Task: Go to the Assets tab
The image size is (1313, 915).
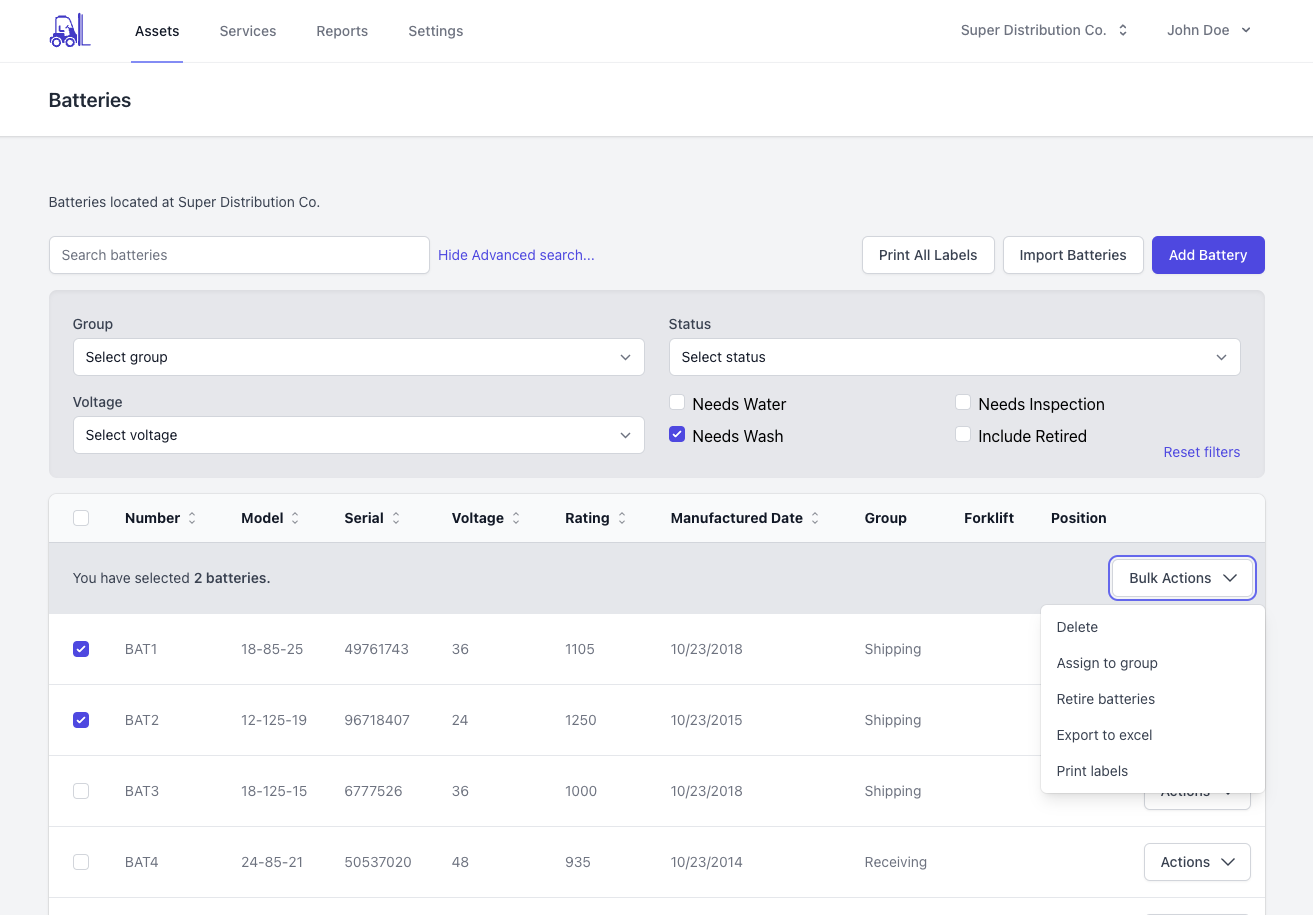Action: 157,31
